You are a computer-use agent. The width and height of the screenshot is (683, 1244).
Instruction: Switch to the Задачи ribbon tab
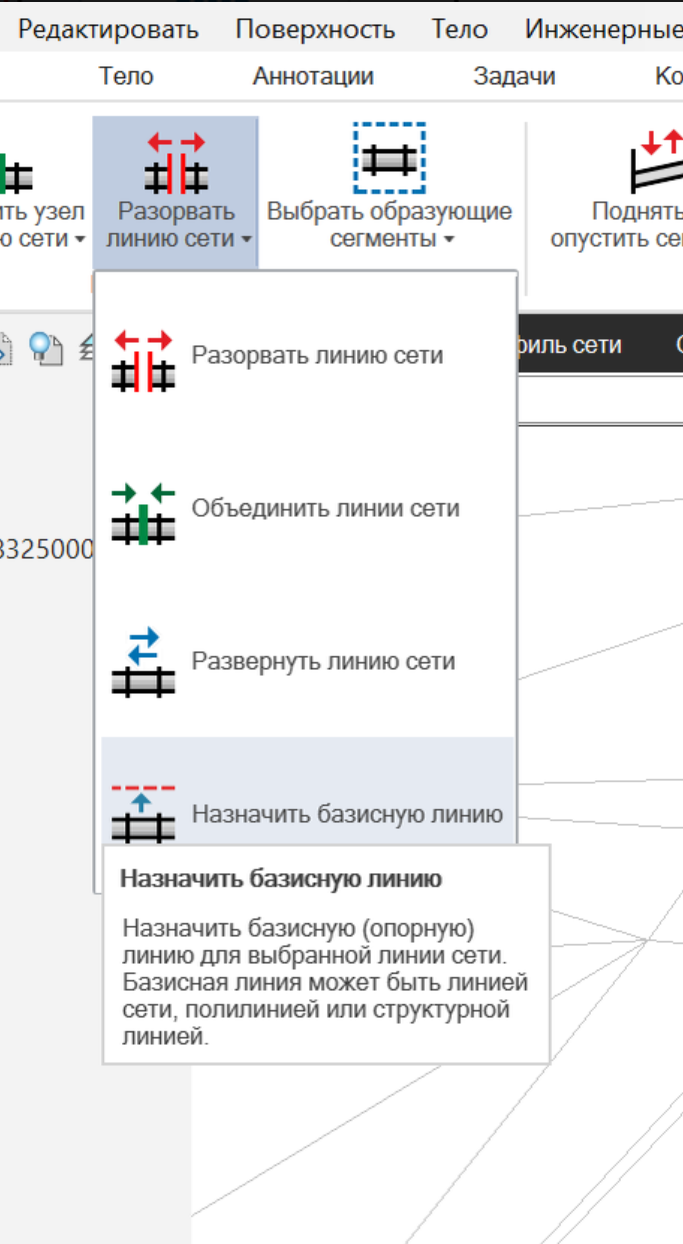[x=514, y=76]
